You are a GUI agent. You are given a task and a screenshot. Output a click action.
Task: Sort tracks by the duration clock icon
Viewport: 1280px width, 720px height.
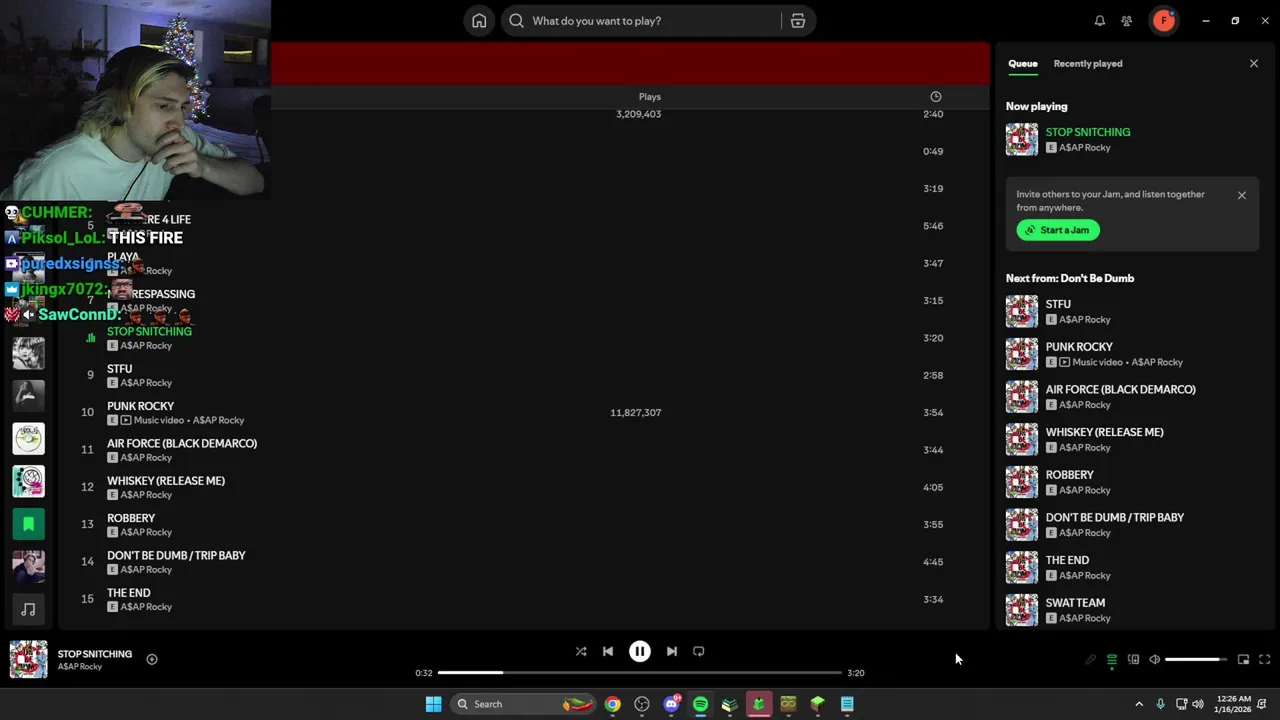(936, 97)
